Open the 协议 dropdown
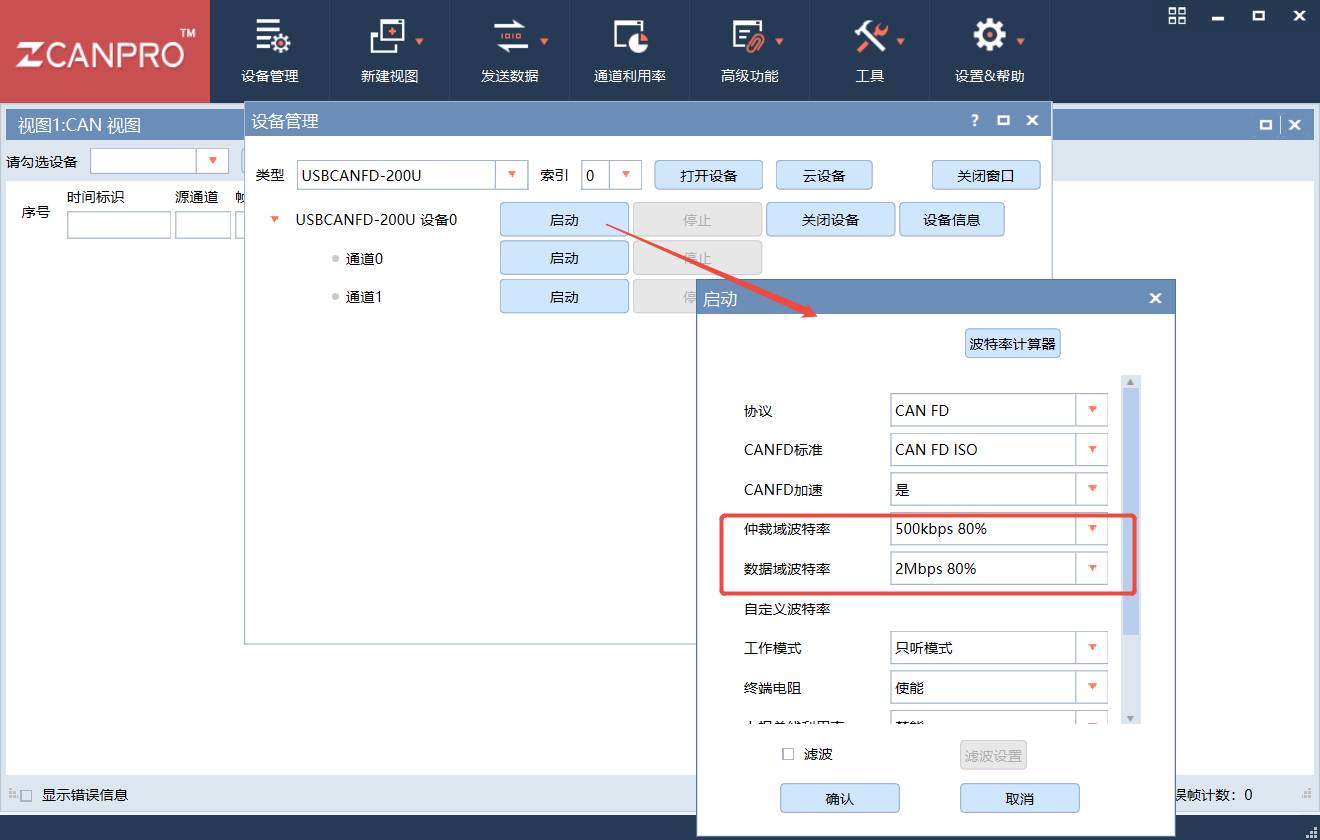The image size is (1320, 840). click(x=1092, y=410)
